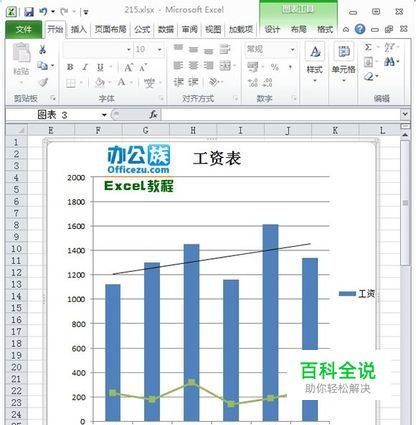Align text right
Screen dimensions: 416x425
[x=209, y=66]
